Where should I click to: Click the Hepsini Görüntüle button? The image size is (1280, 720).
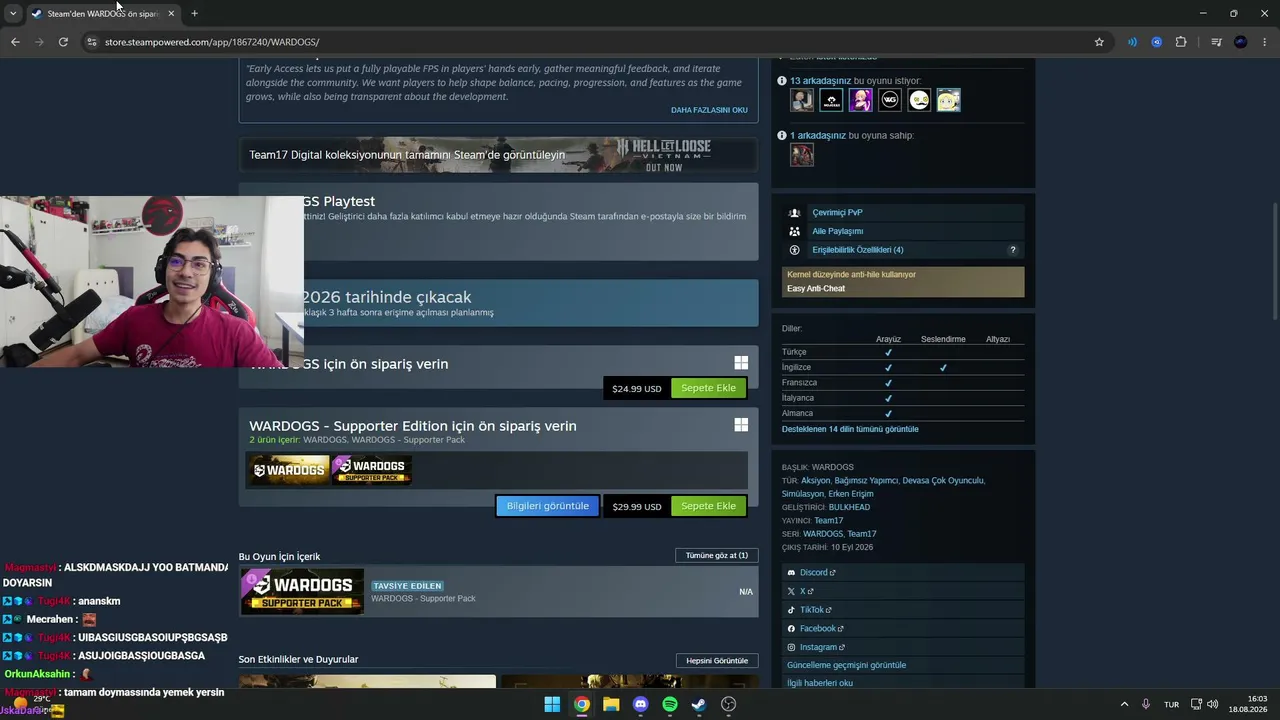(717, 661)
